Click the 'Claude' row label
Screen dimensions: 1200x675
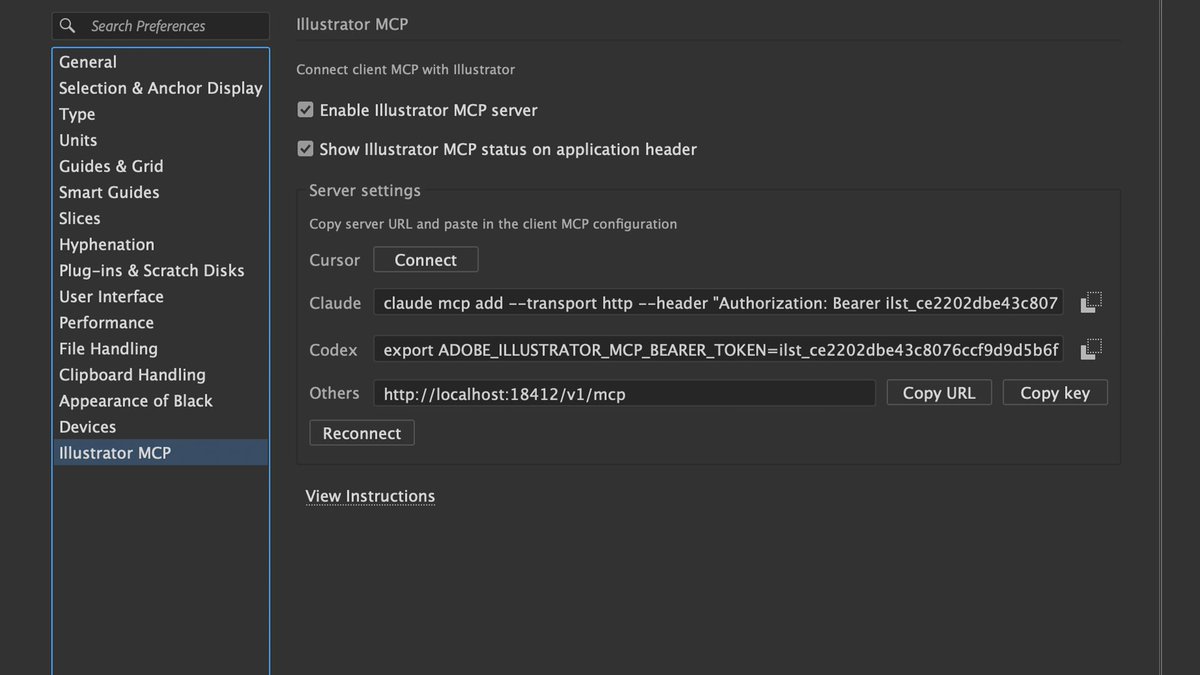tap(335, 303)
